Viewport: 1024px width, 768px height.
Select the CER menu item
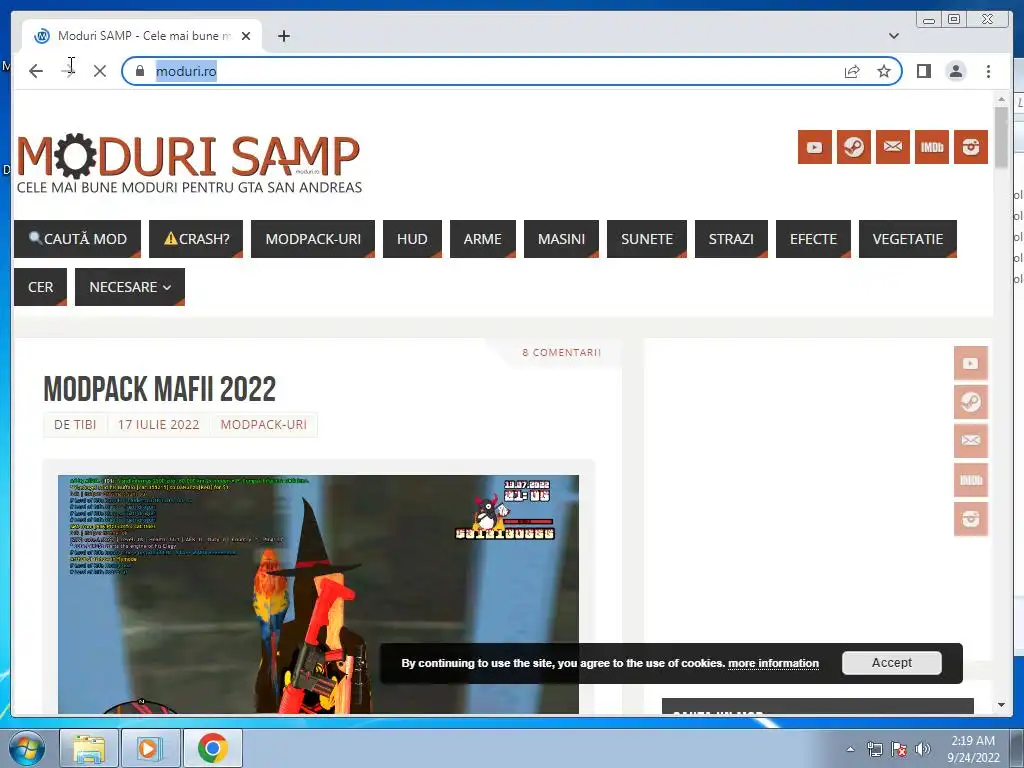tap(40, 287)
